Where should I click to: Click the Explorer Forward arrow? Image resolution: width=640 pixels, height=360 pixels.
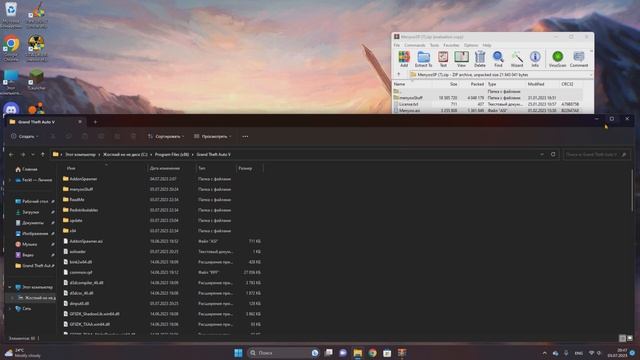point(23,155)
